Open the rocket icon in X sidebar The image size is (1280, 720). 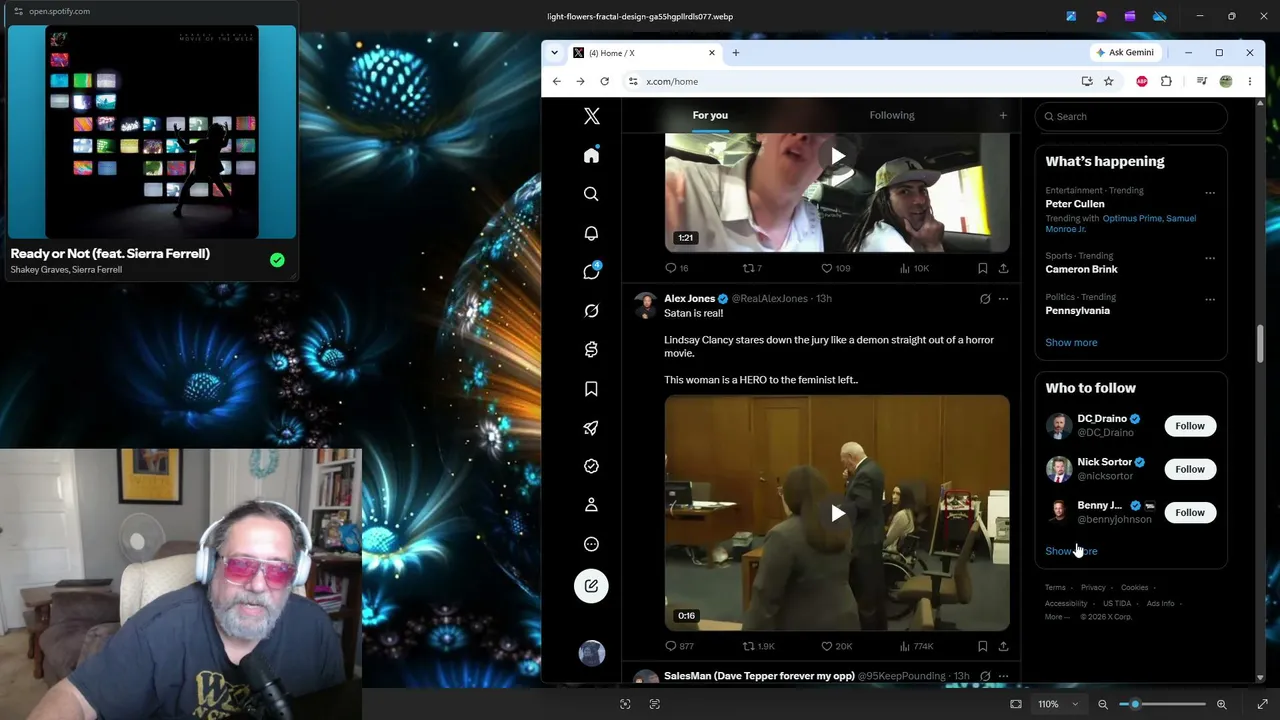[591, 428]
